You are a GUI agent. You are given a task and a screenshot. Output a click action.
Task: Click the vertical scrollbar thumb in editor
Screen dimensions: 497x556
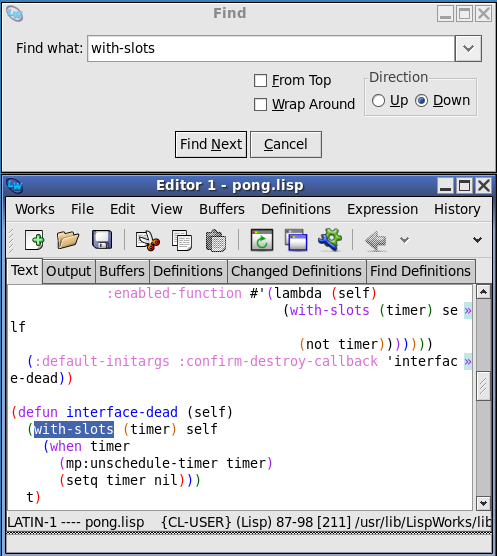coord(483,386)
